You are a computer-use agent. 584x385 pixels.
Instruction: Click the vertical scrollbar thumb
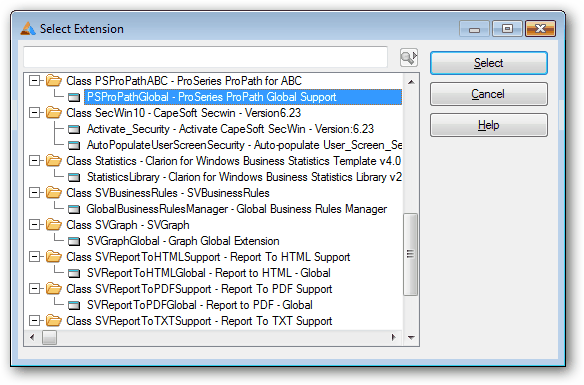point(410,254)
